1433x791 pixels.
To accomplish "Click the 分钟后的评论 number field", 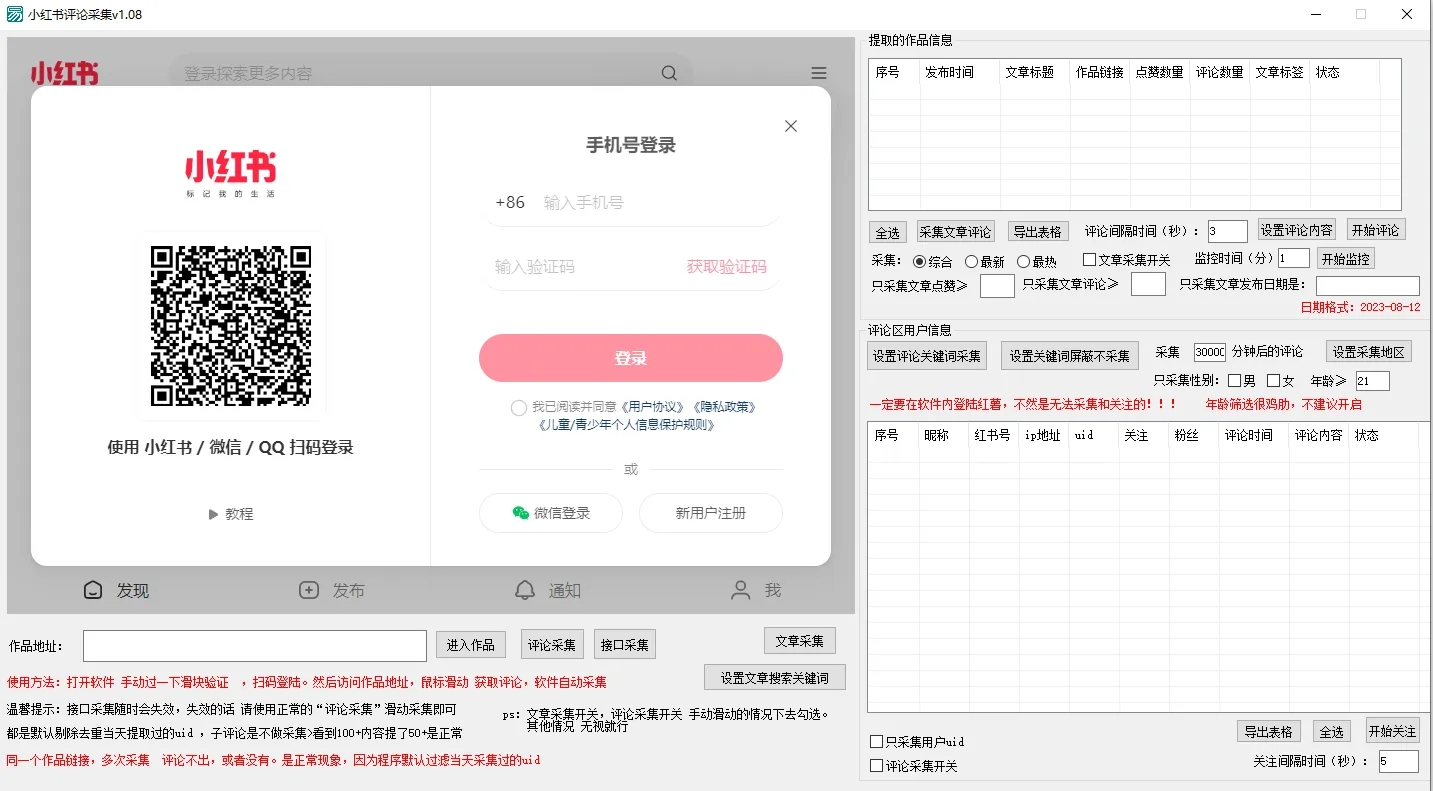I will (x=1209, y=352).
